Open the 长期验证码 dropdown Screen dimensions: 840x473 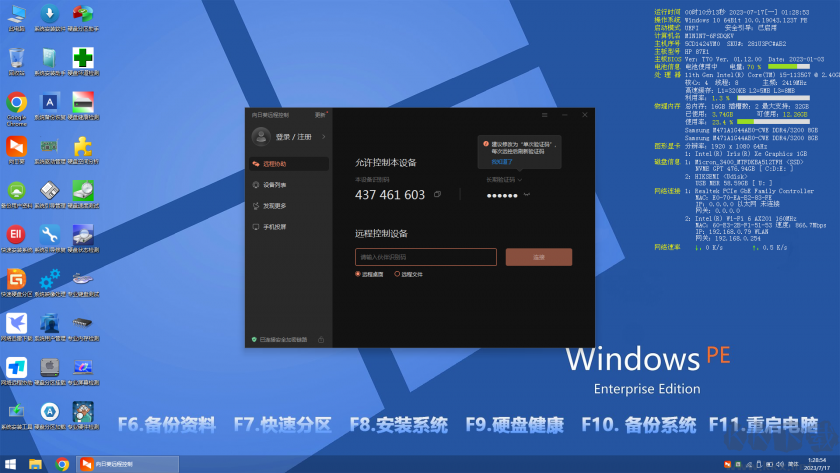click(504, 180)
